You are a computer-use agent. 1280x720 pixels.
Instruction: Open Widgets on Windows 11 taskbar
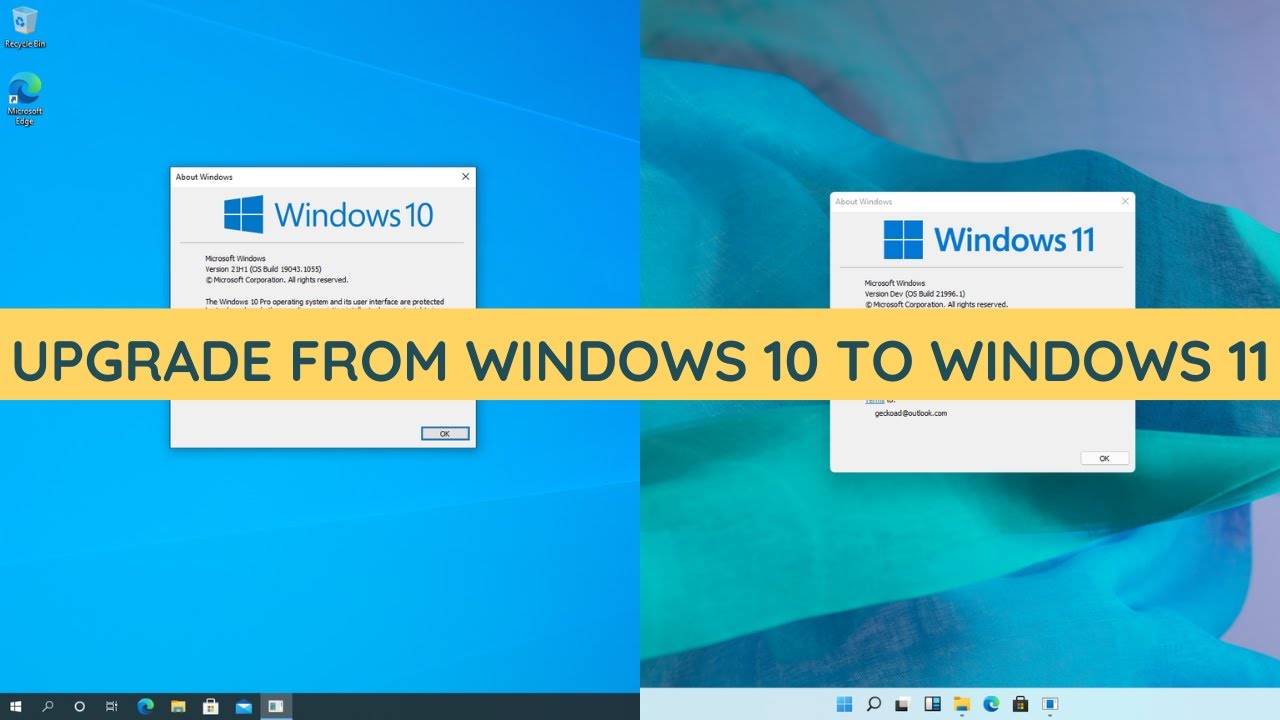[933, 704]
